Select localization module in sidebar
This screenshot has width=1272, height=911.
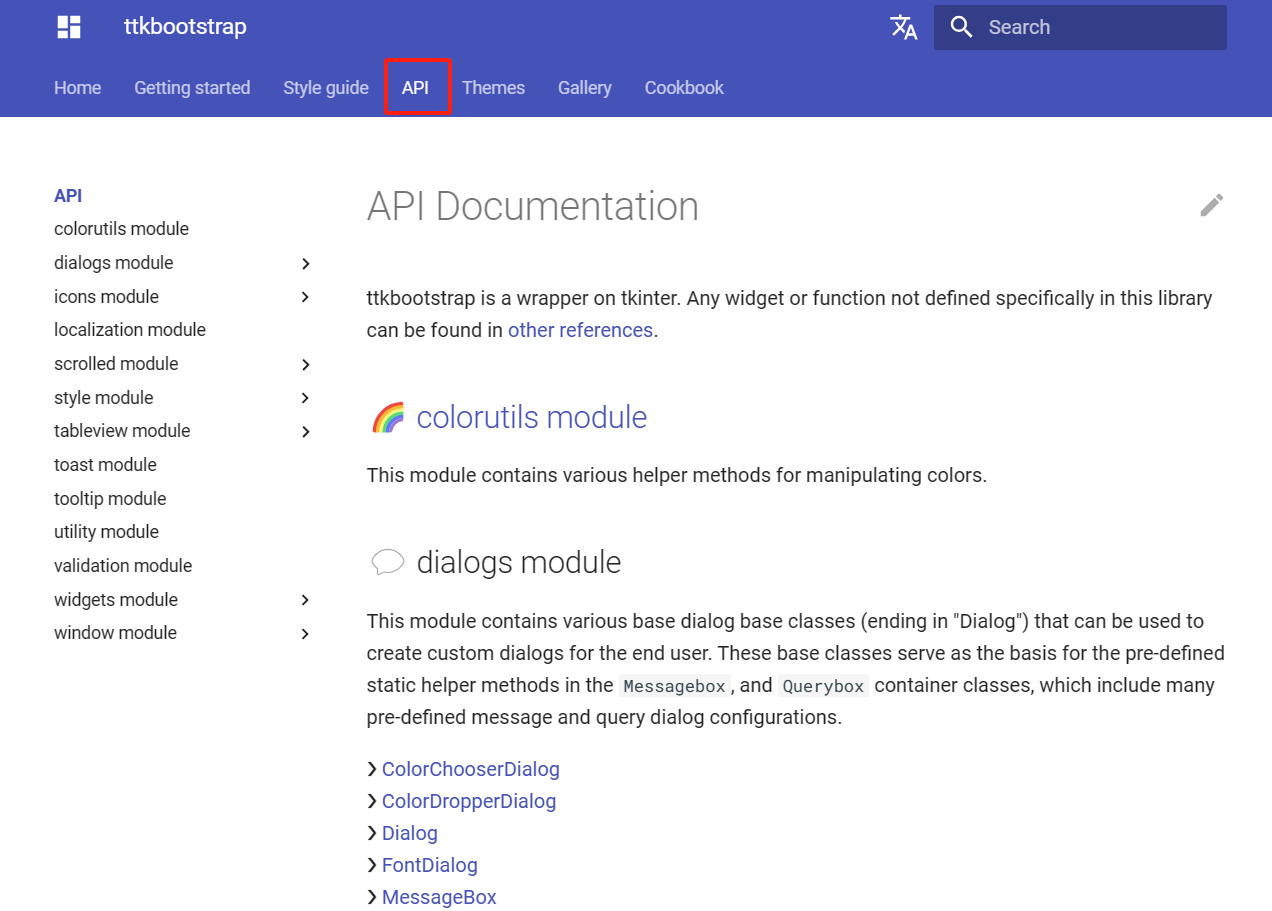click(130, 330)
